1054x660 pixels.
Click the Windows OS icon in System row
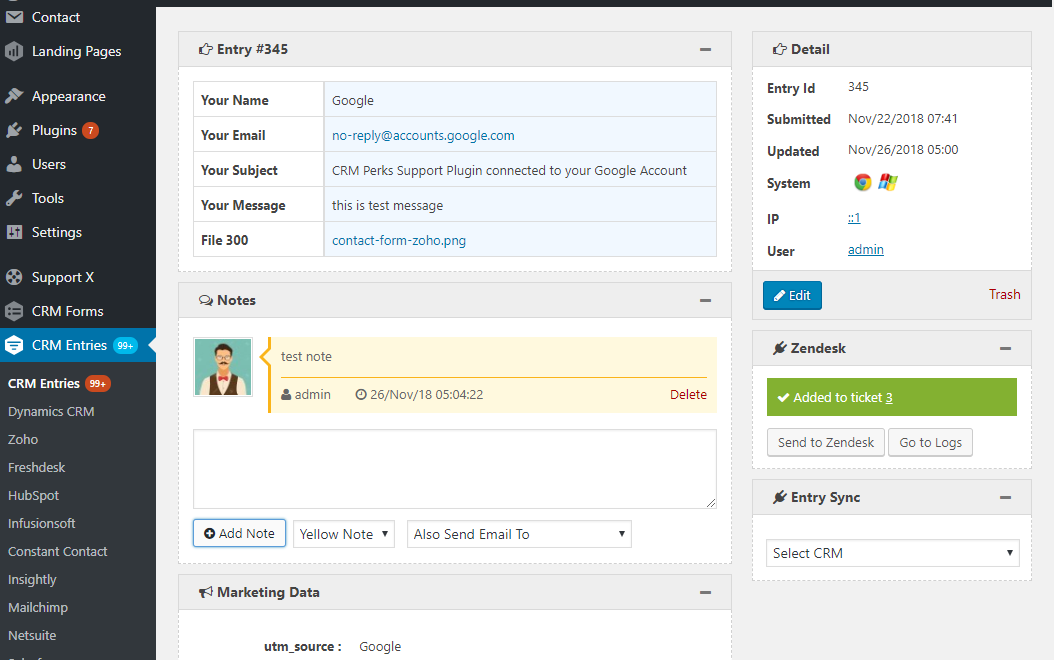[888, 182]
